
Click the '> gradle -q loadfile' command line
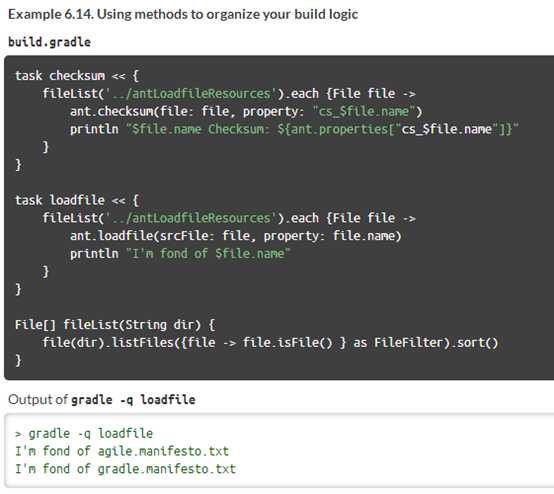tap(84, 433)
